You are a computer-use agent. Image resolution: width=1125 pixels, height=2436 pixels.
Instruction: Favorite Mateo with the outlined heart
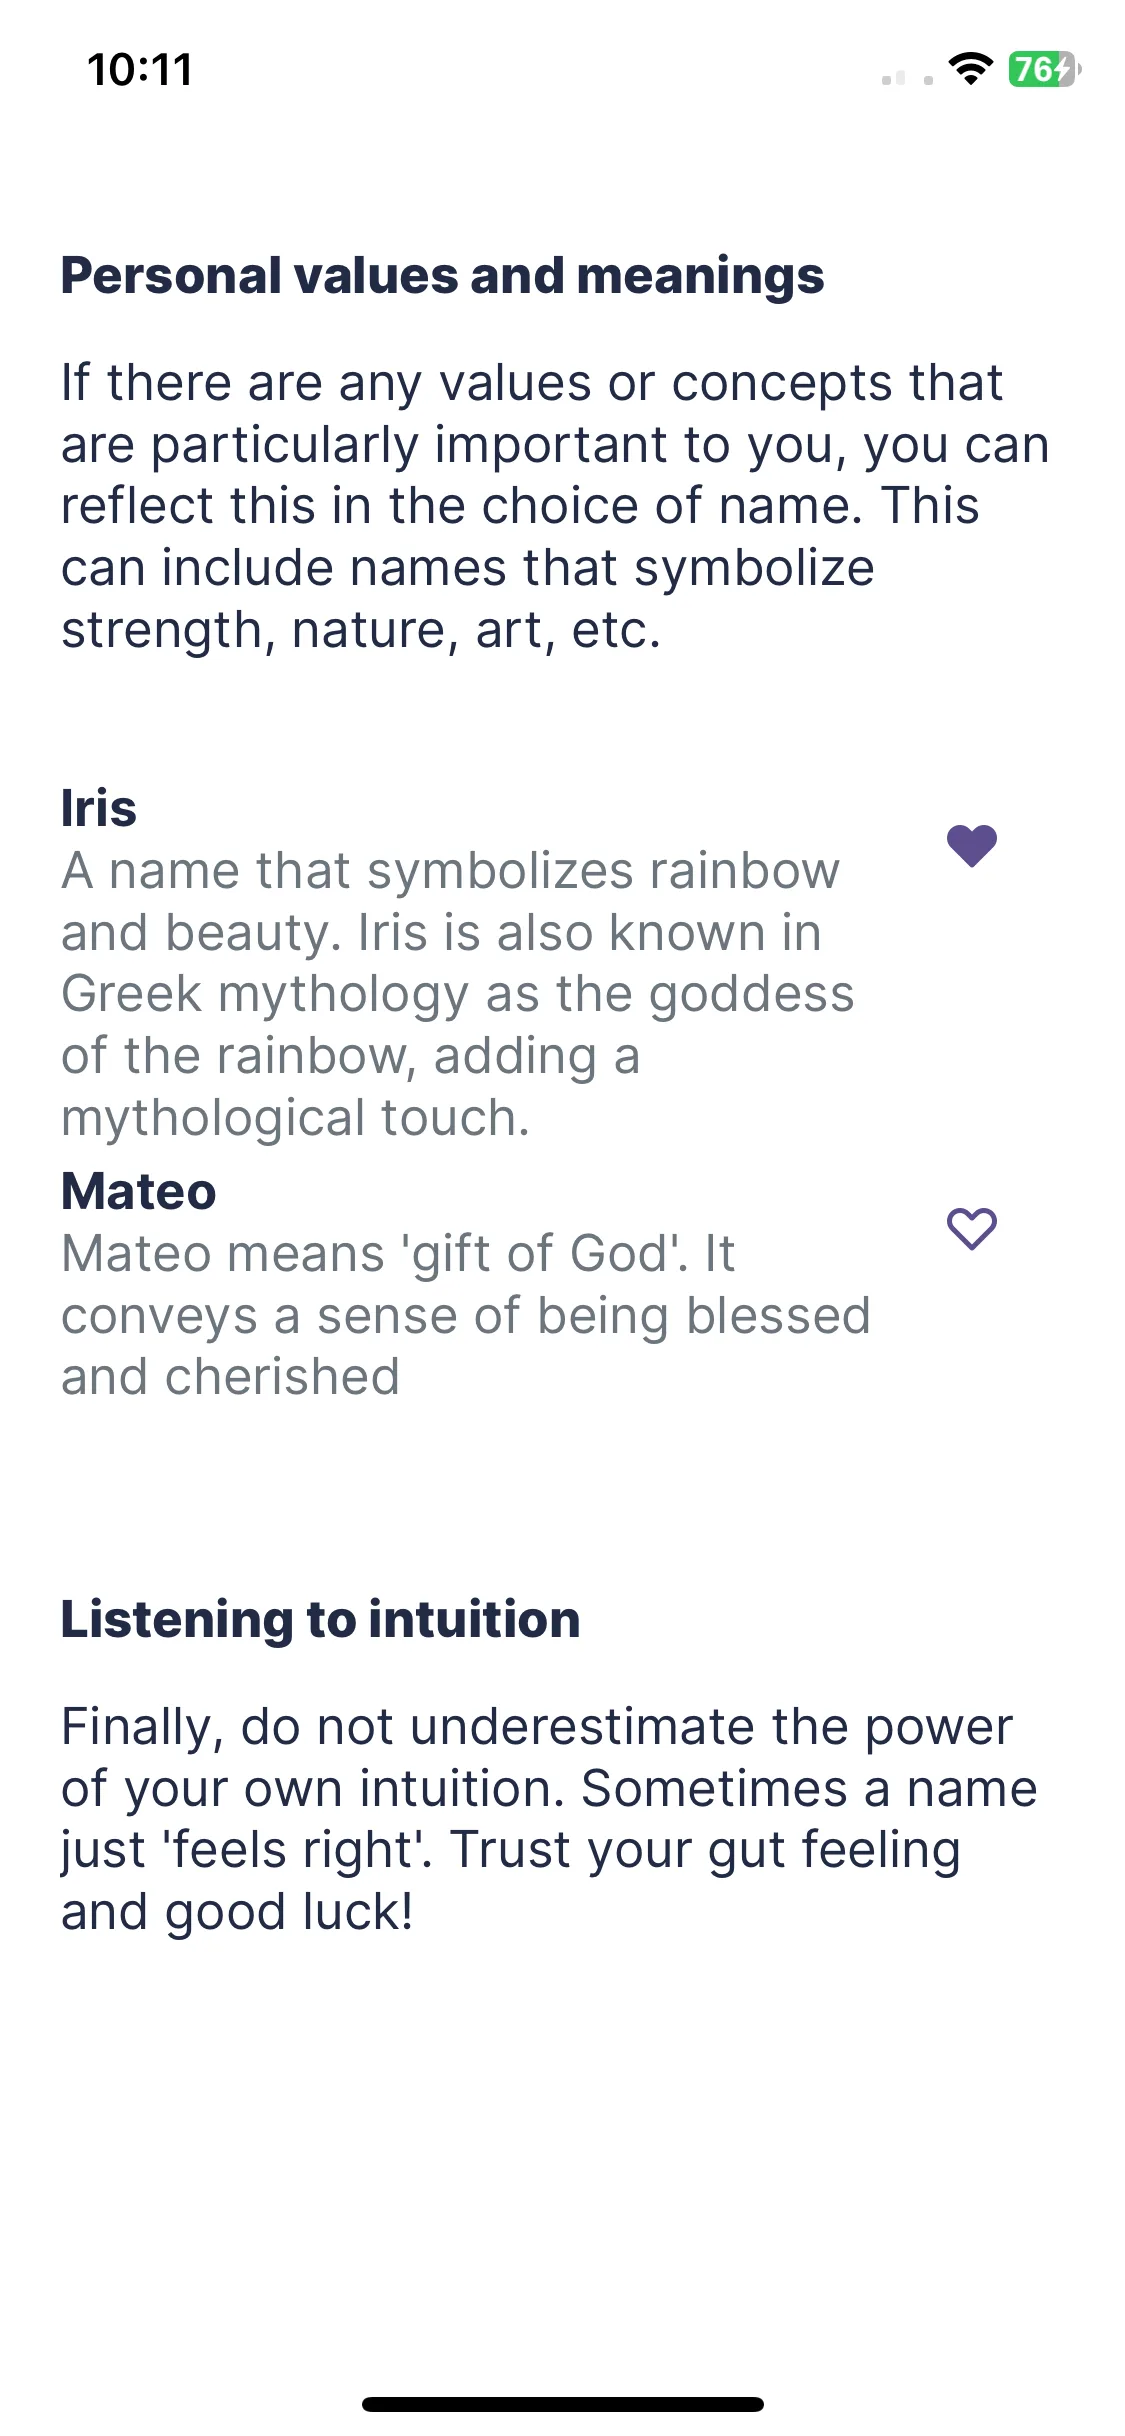[x=971, y=1229]
